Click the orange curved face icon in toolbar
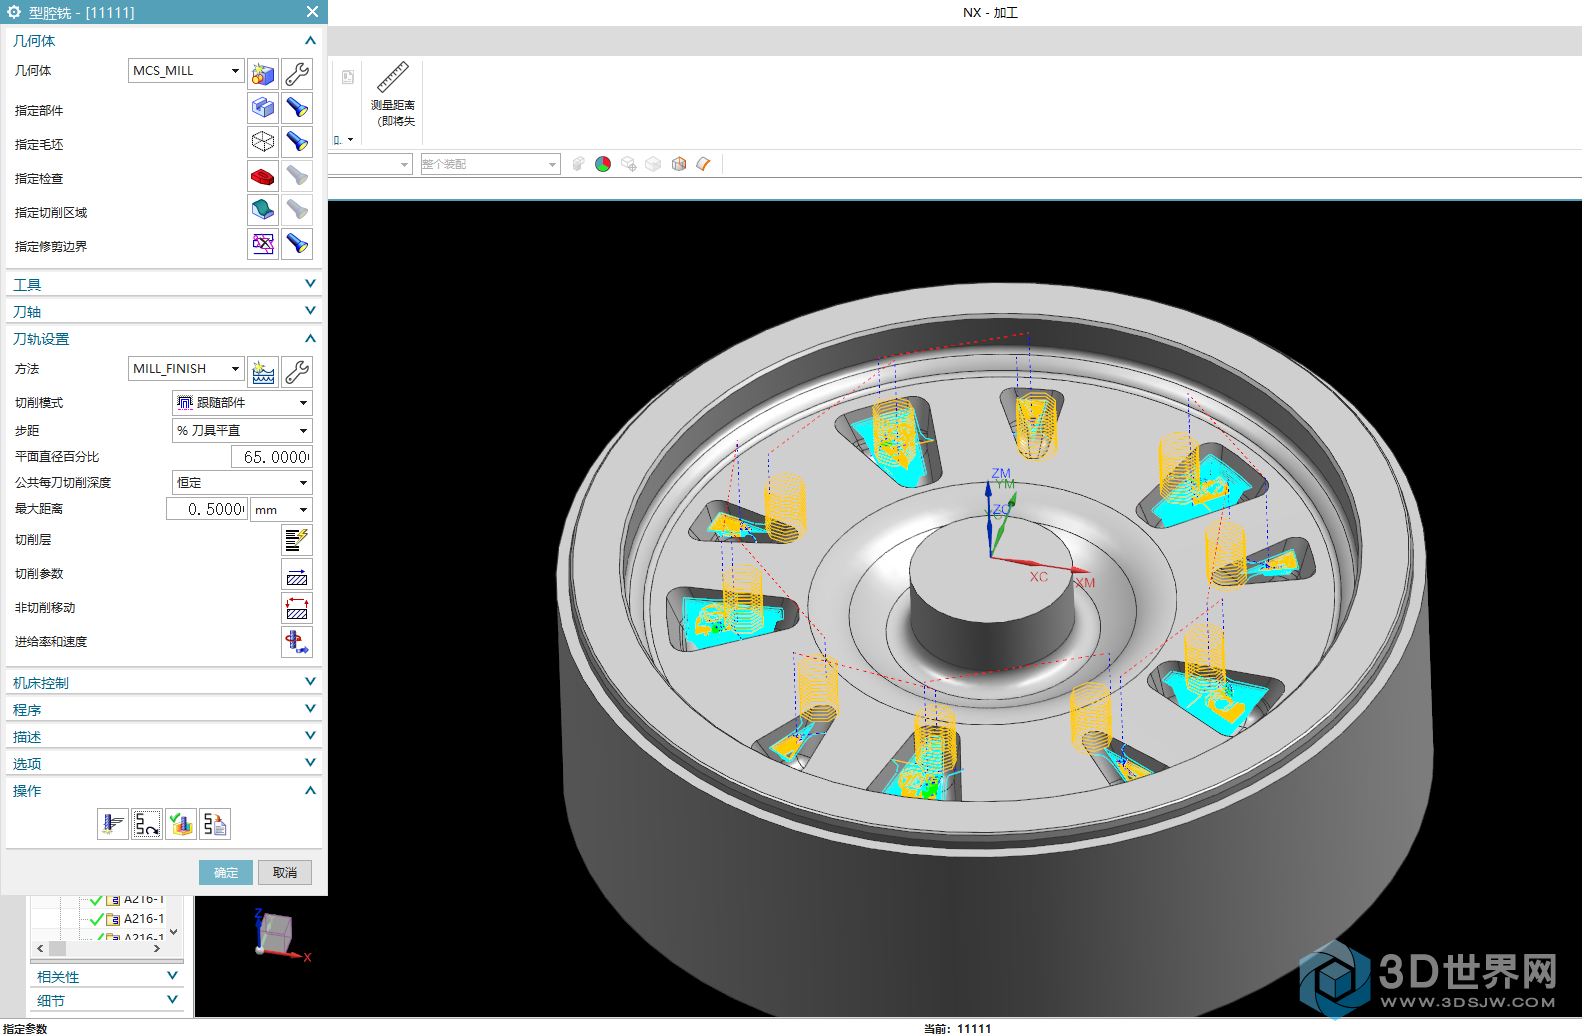Image resolution: width=1582 pixels, height=1034 pixels. coord(704,164)
